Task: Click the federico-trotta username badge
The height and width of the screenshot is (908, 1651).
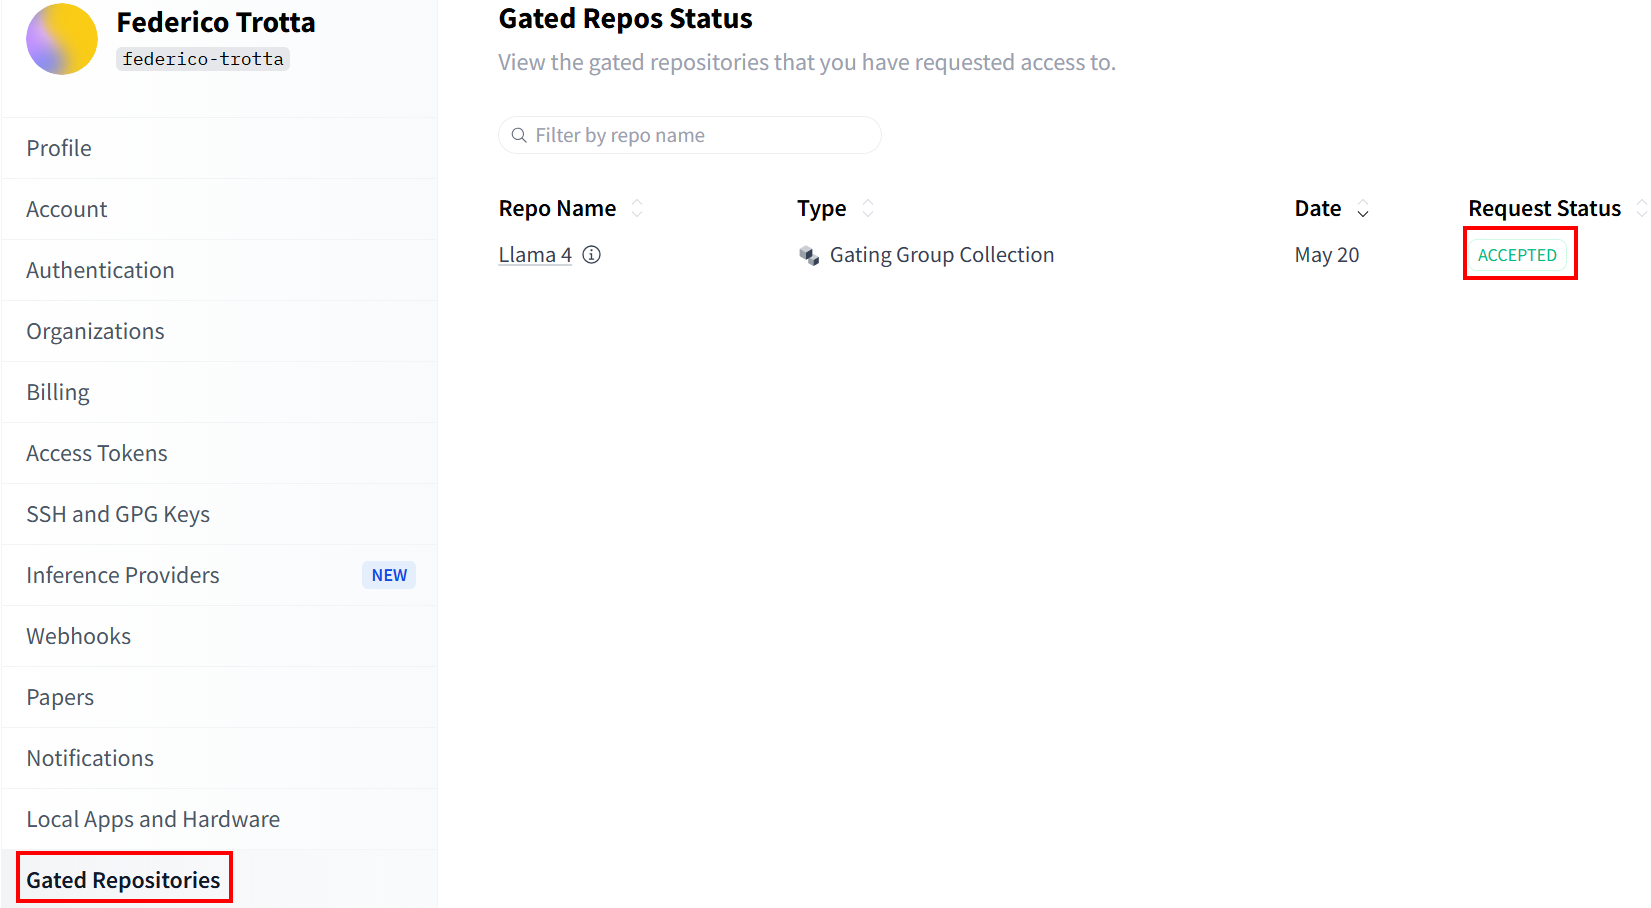Action: pyautogui.click(x=202, y=59)
